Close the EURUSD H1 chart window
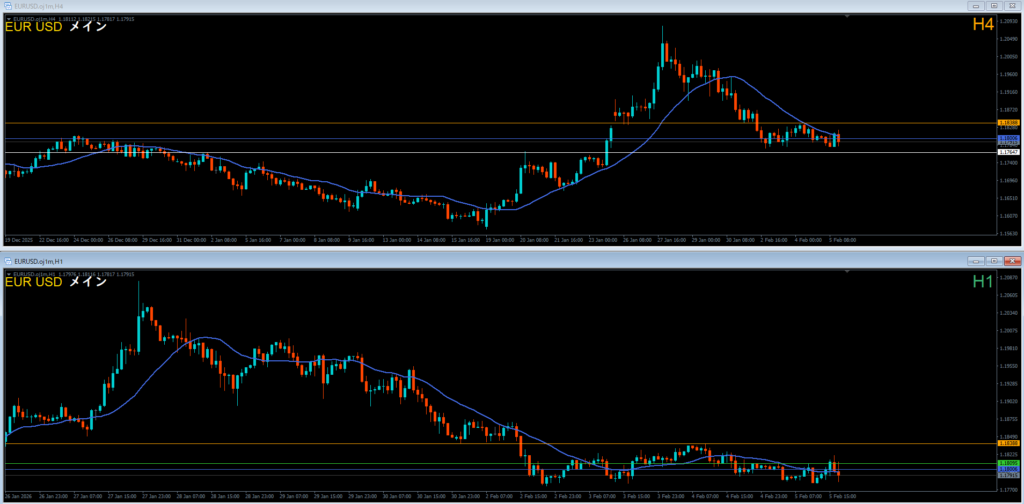 1012,260
